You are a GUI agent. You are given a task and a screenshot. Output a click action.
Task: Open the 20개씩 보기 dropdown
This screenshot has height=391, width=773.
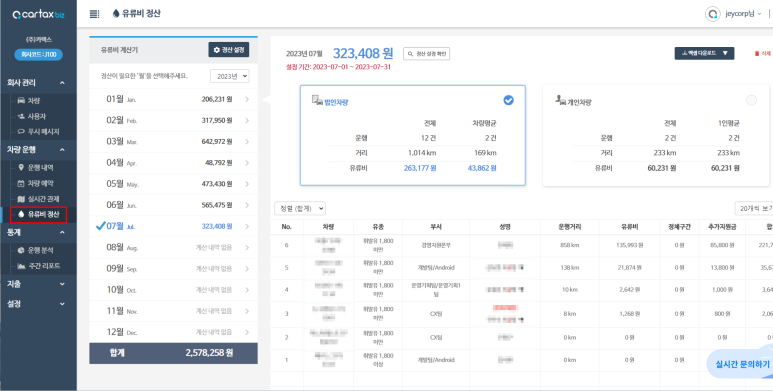[754, 209]
